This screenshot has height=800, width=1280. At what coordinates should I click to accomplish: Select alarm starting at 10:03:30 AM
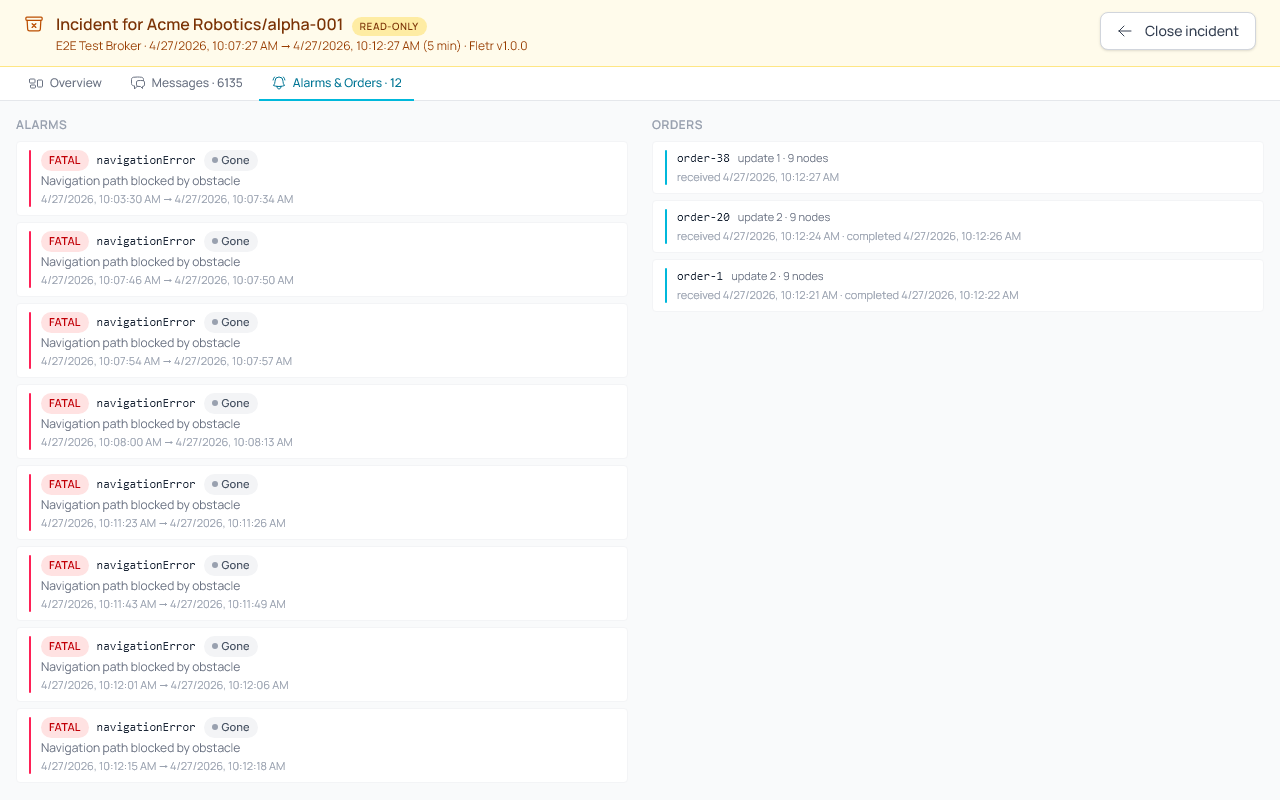click(322, 179)
